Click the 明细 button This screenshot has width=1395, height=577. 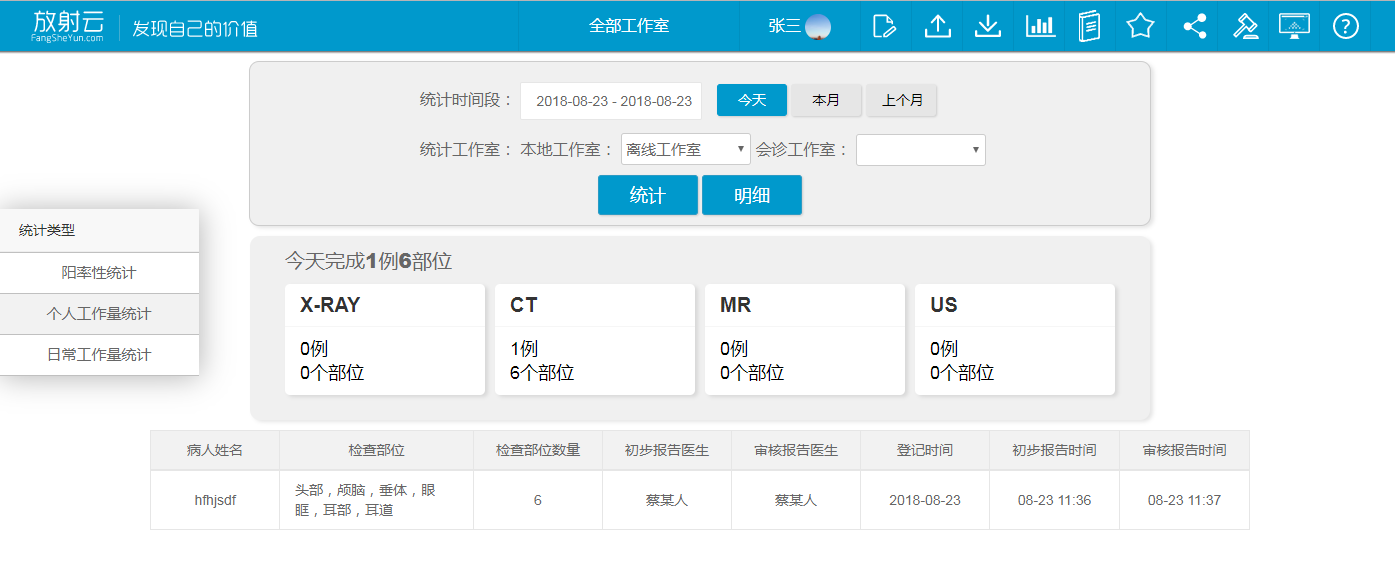click(x=752, y=195)
